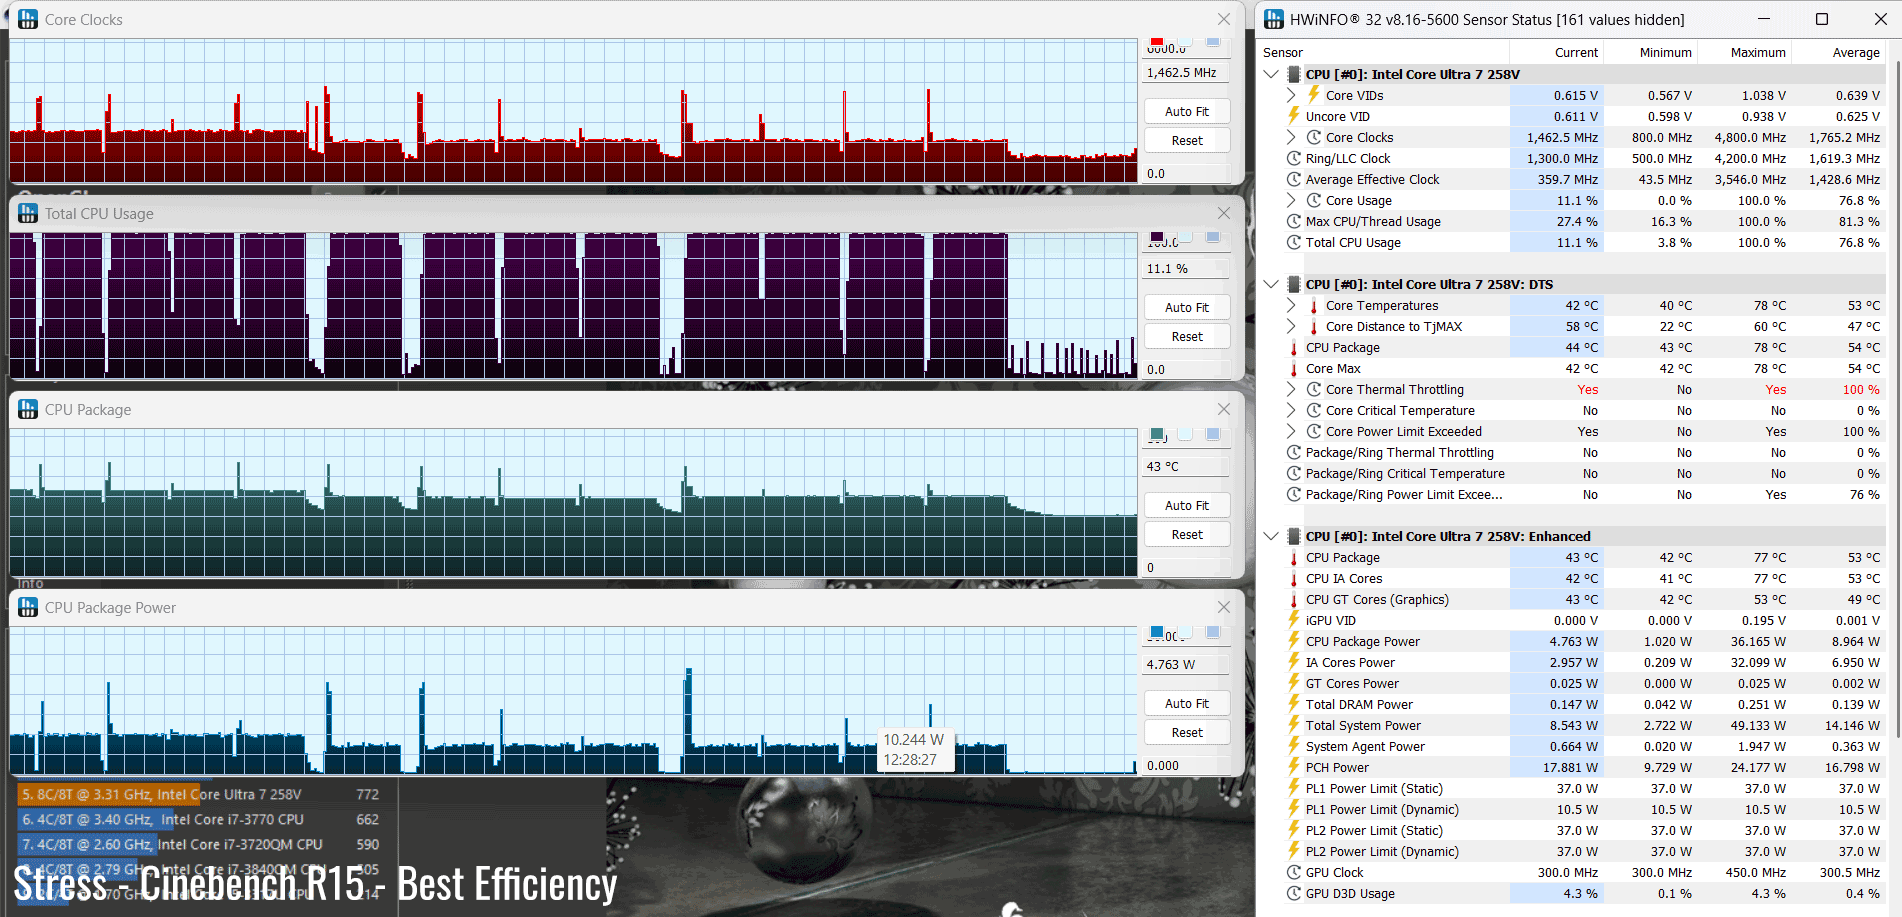1902x917 pixels.
Task: Click the CPU chip icon of the DTS group
Action: [x=1294, y=284]
